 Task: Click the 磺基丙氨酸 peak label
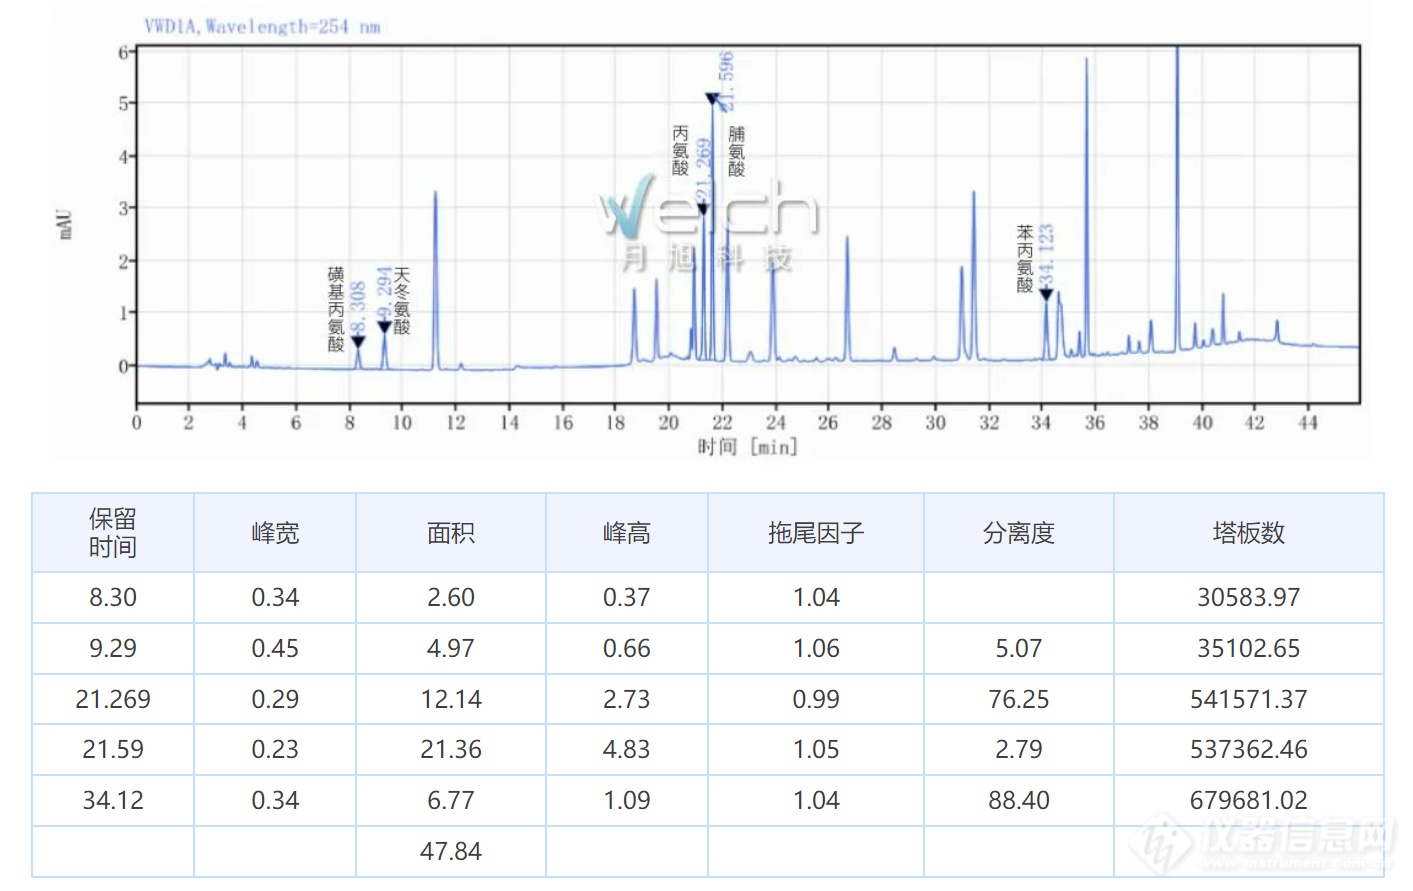click(x=336, y=309)
